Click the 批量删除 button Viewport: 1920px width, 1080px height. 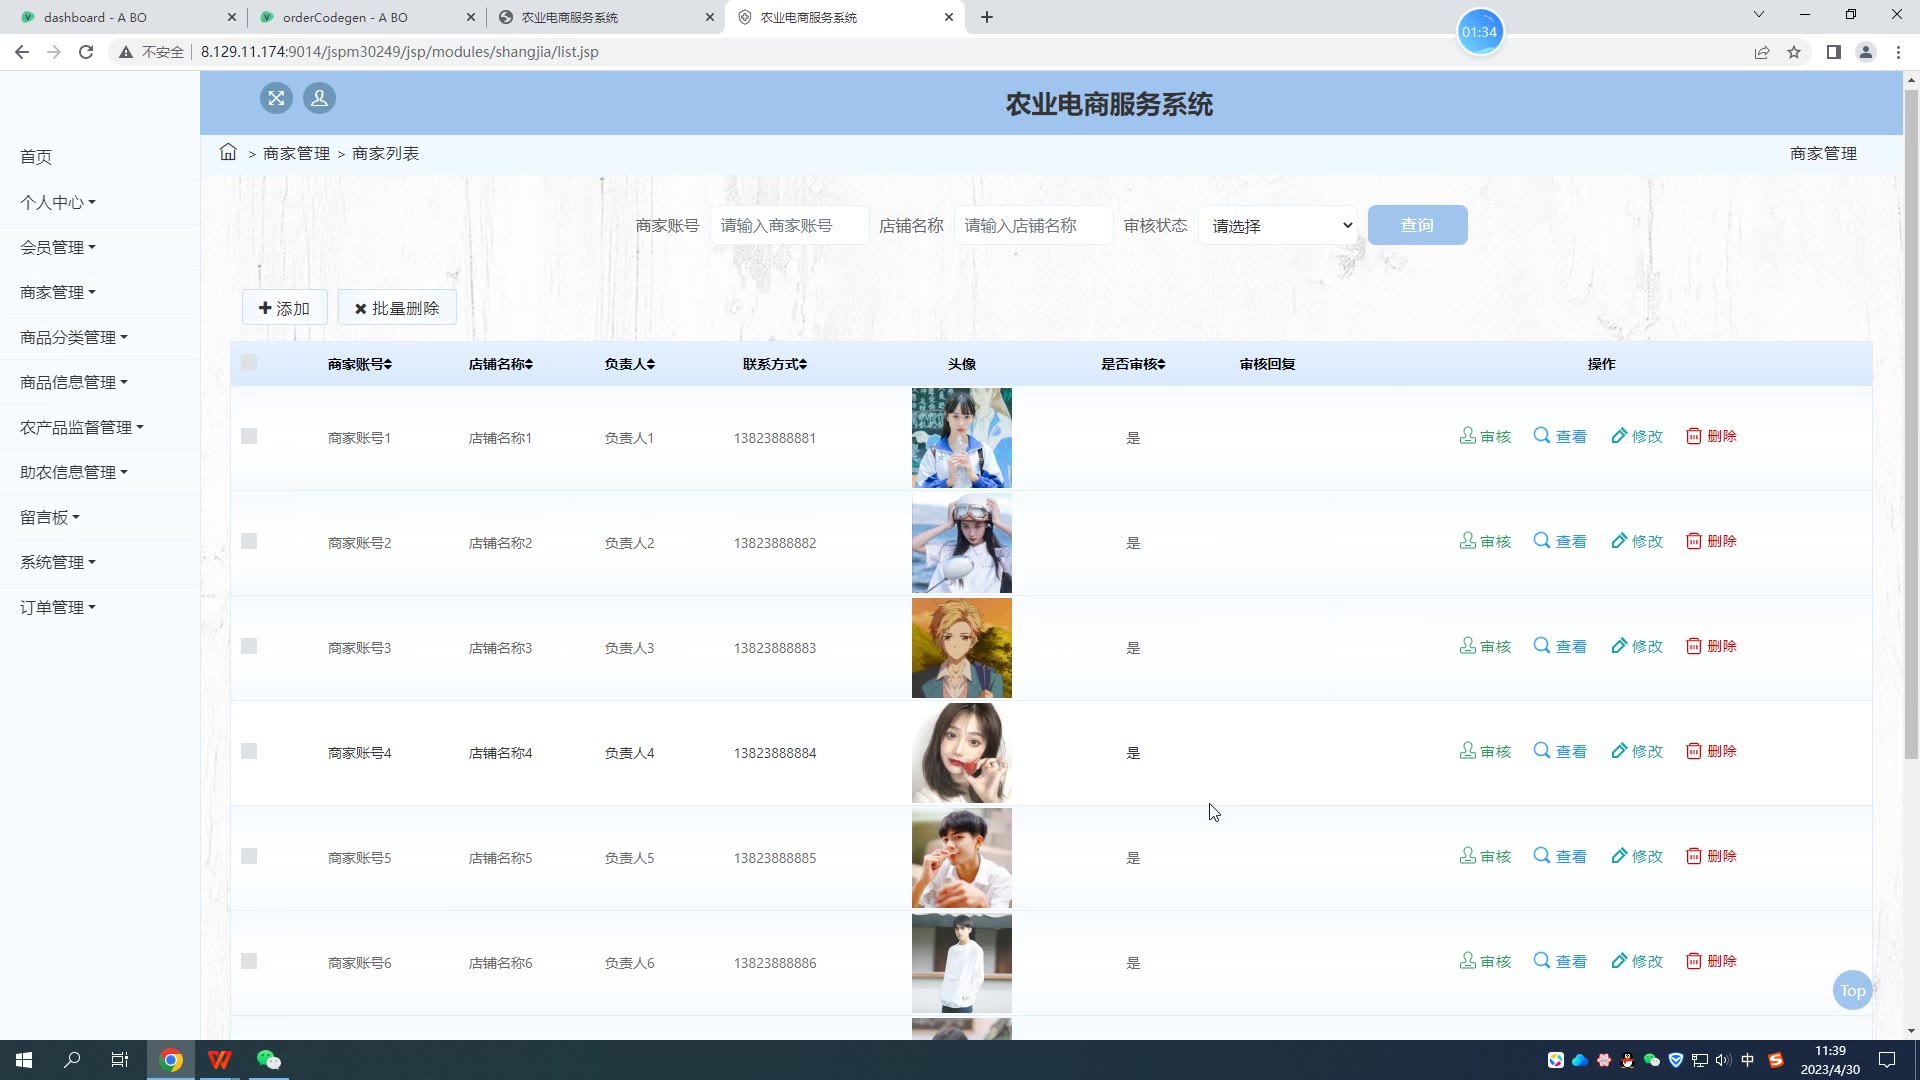pyautogui.click(x=397, y=308)
